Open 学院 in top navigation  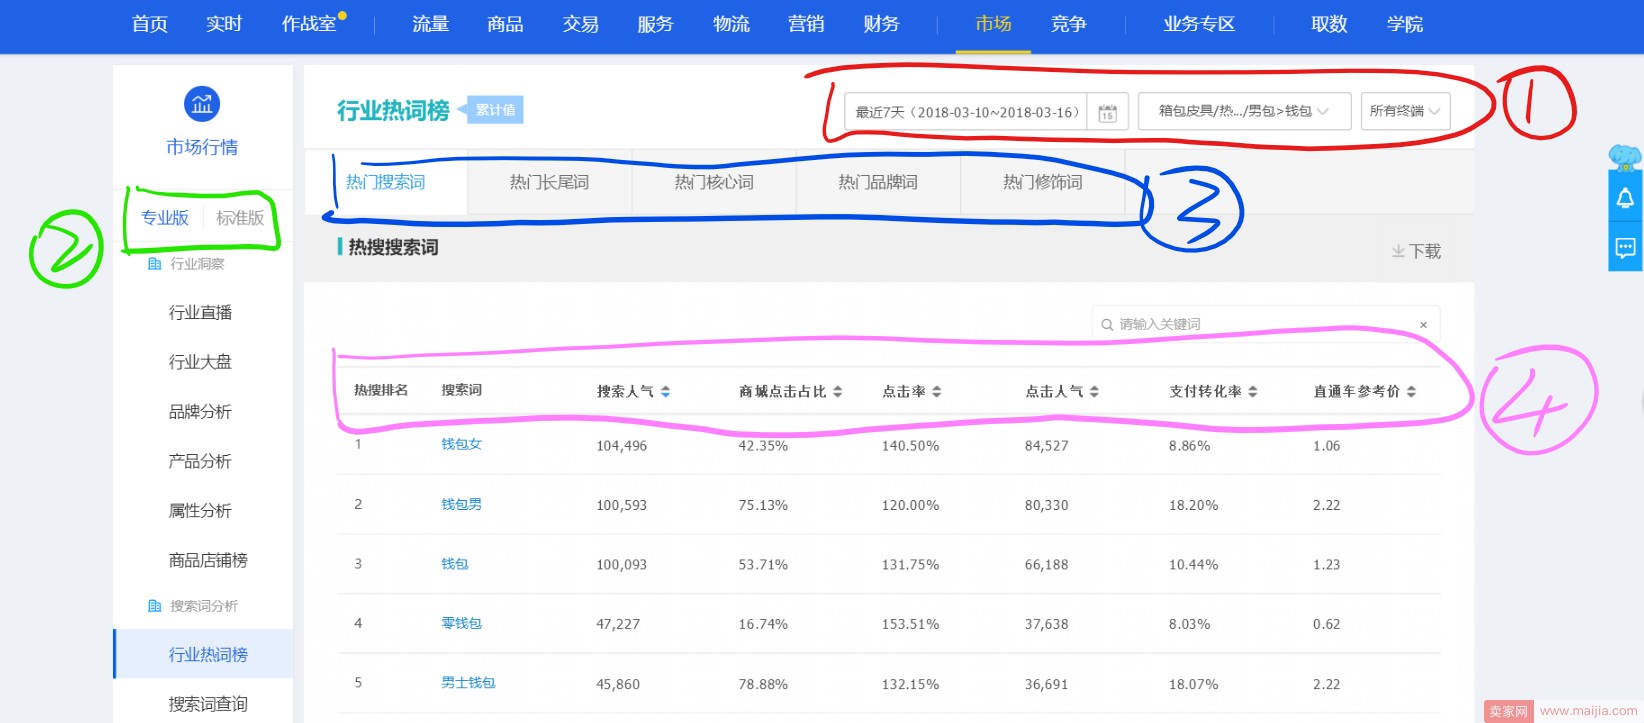pyautogui.click(x=1405, y=24)
